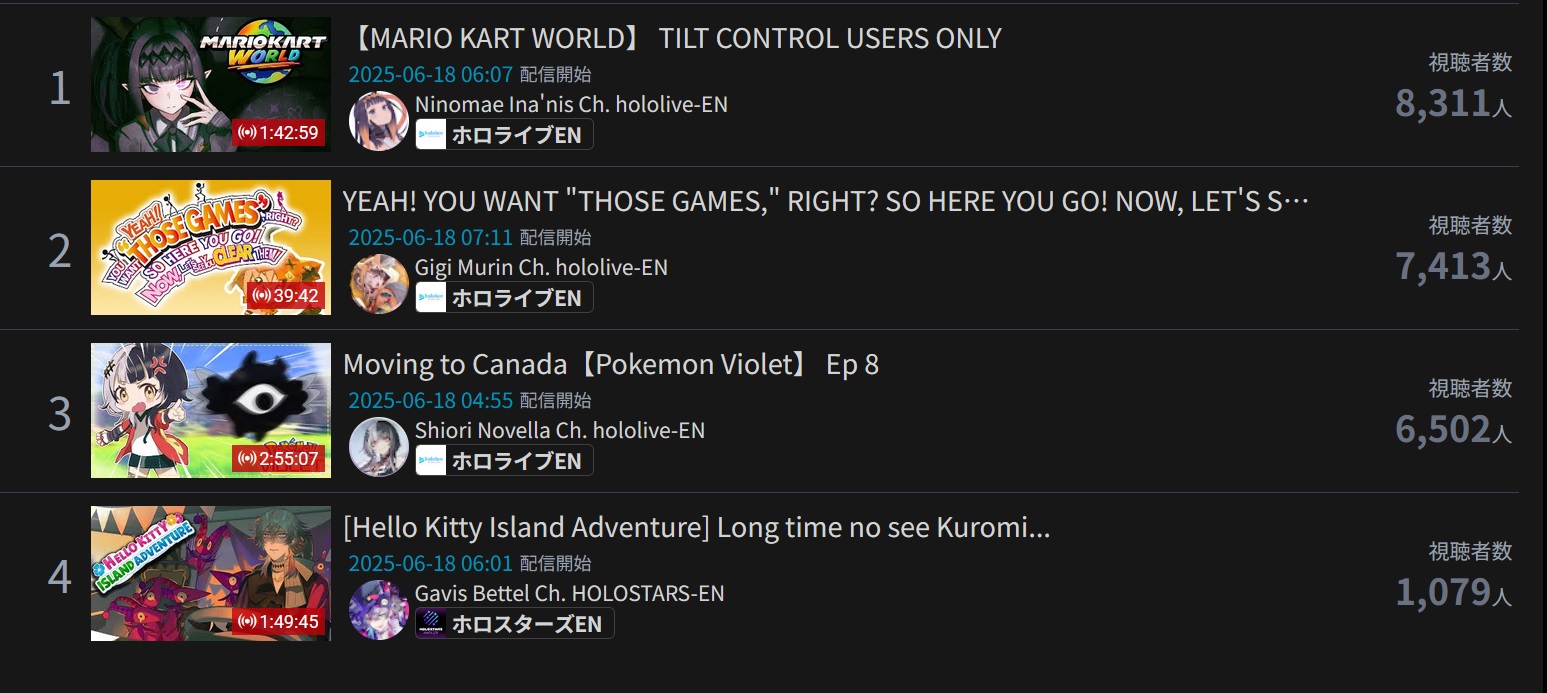
Task: Open the Moving to Canada Pokemon Violet title
Action: [611, 365]
